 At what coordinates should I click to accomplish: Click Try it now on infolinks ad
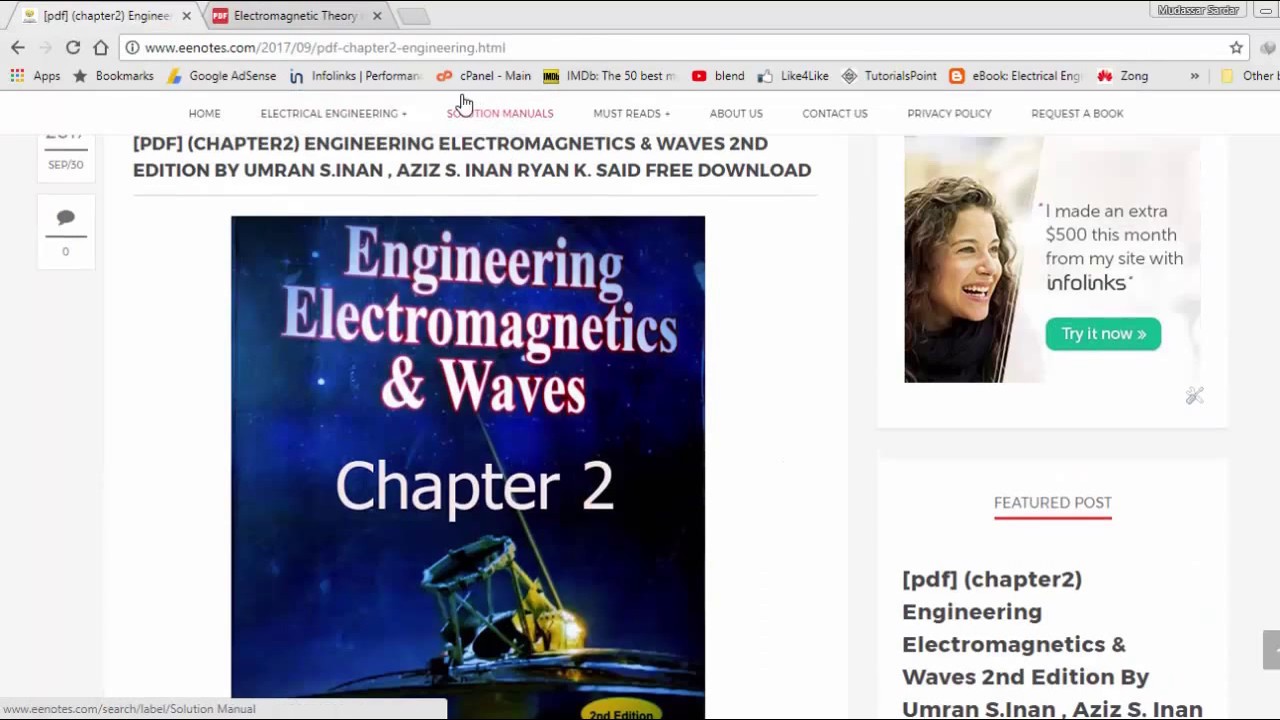(1103, 334)
